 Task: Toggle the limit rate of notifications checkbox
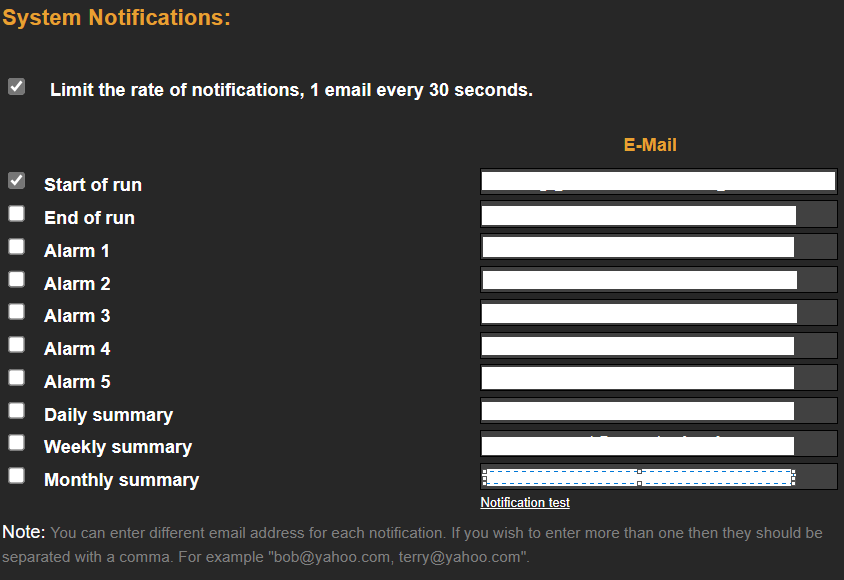[16, 87]
